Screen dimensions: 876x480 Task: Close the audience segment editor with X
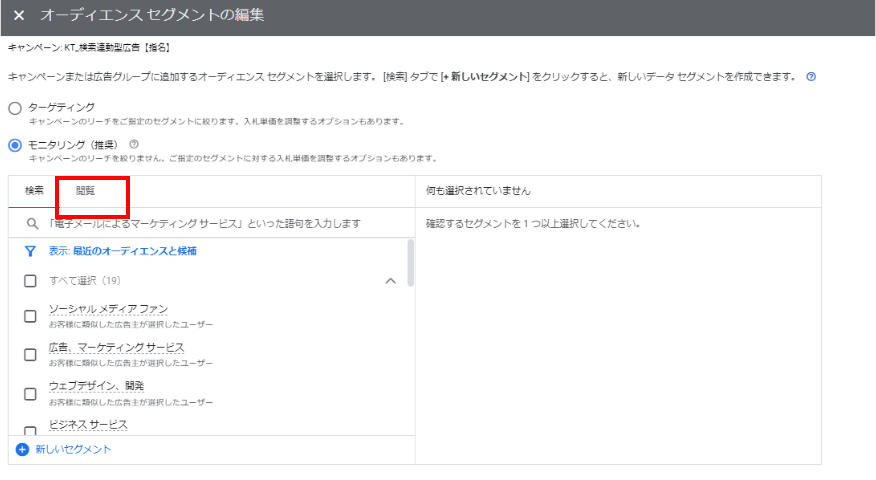click(18, 16)
